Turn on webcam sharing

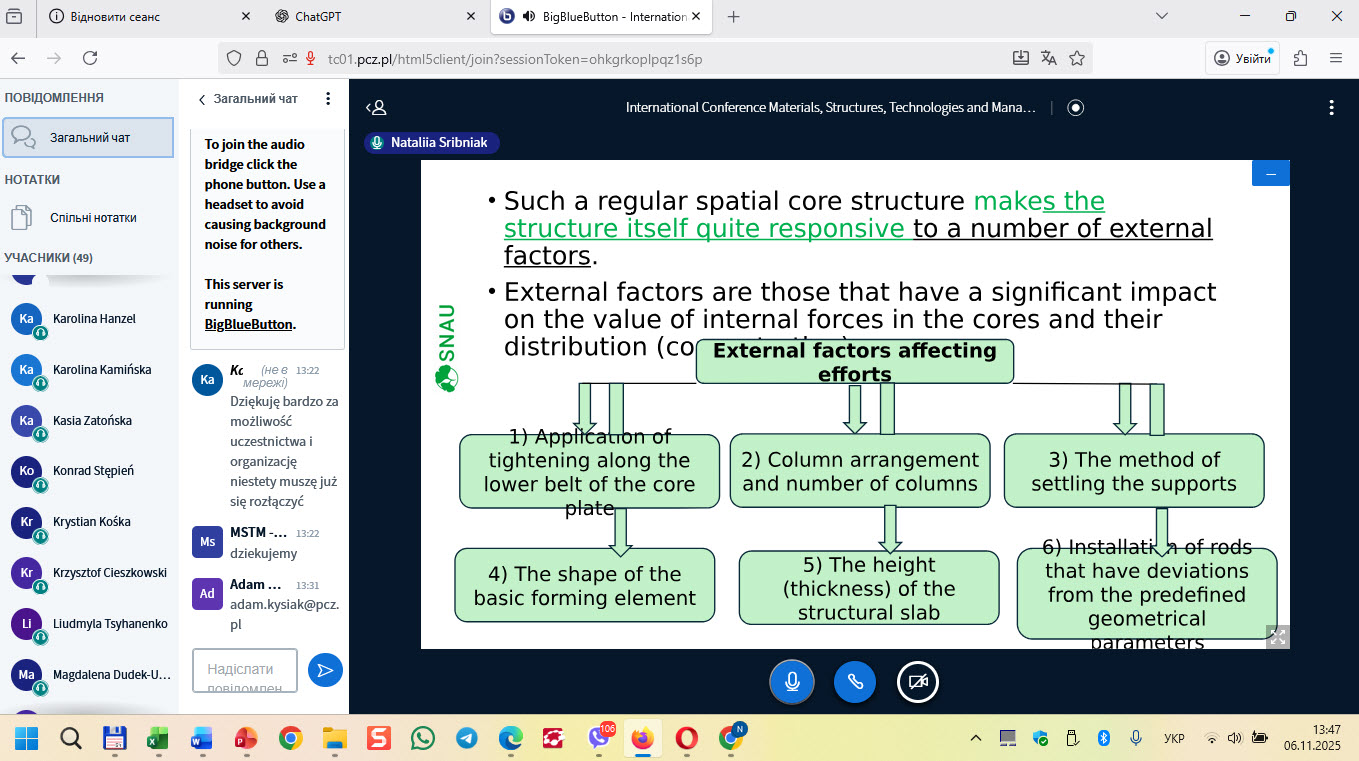(918, 682)
